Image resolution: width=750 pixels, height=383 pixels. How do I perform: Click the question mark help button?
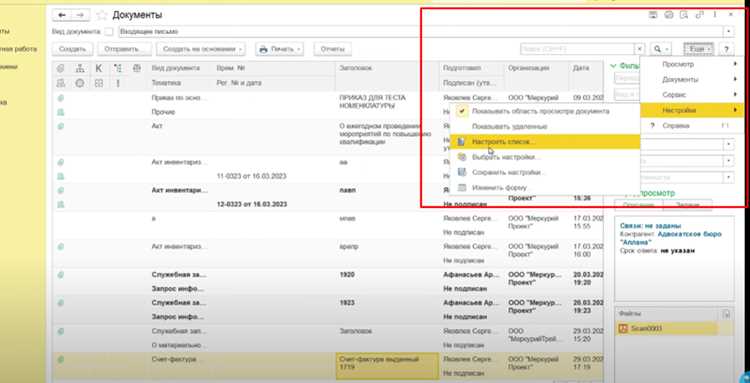point(726,49)
